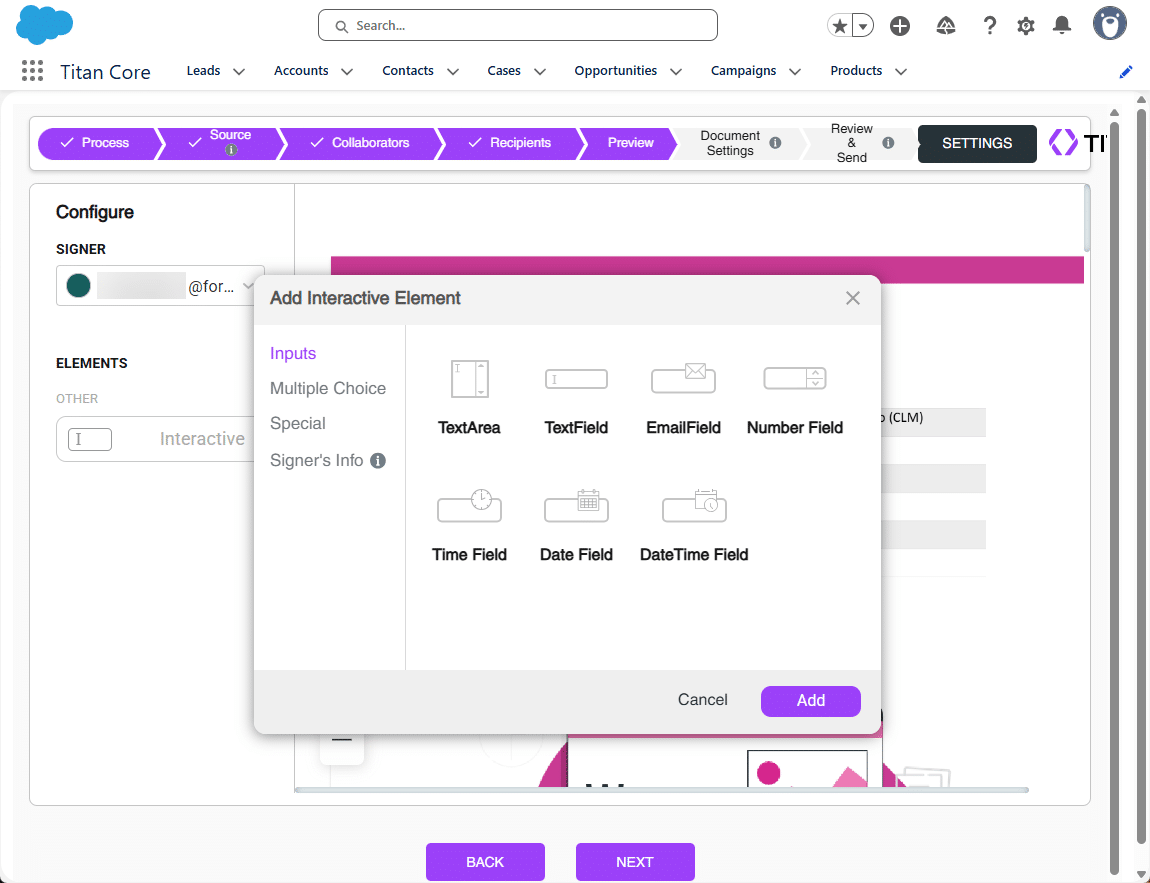Open Salesforce notifications bell
This screenshot has height=883, width=1150.
click(x=1062, y=26)
